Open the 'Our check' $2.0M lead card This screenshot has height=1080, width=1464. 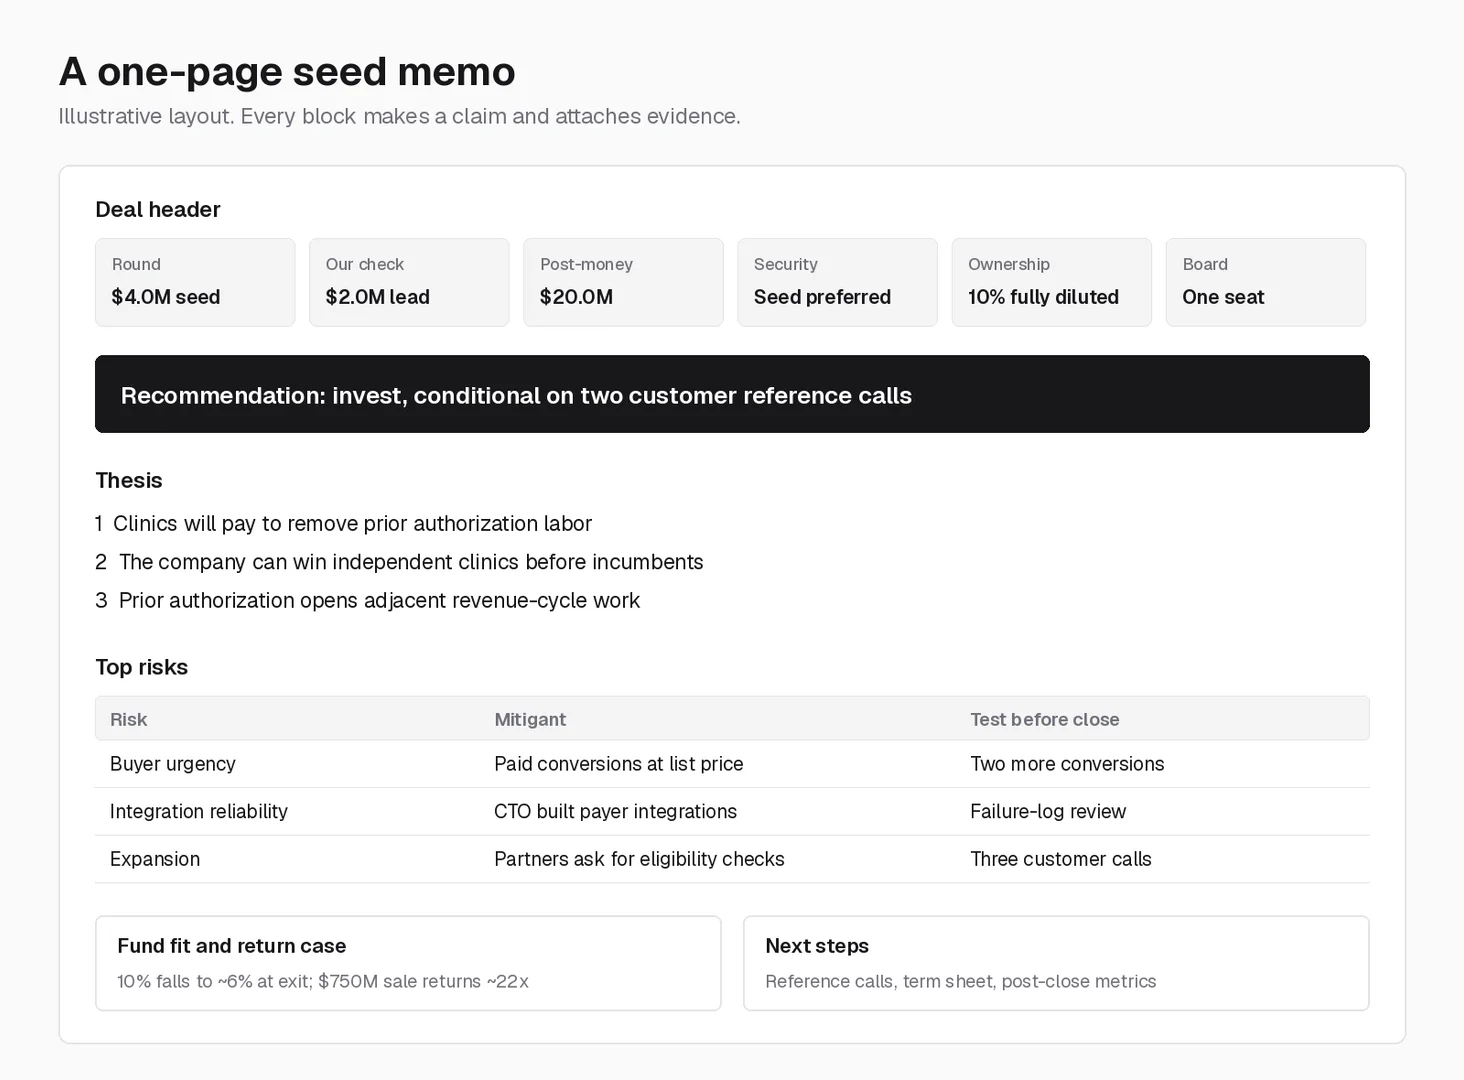409,282
